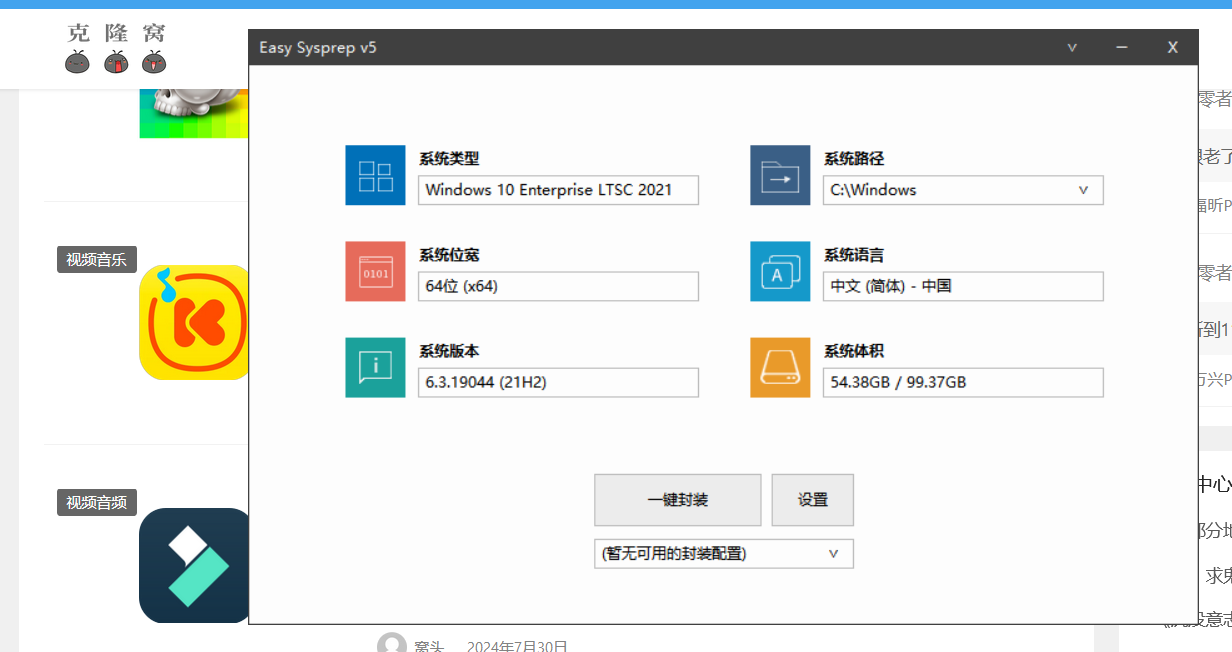The width and height of the screenshot is (1232, 652).
Task: Click the Windows 10 Enterprise LTSC 2021 field
Action: coord(558,190)
